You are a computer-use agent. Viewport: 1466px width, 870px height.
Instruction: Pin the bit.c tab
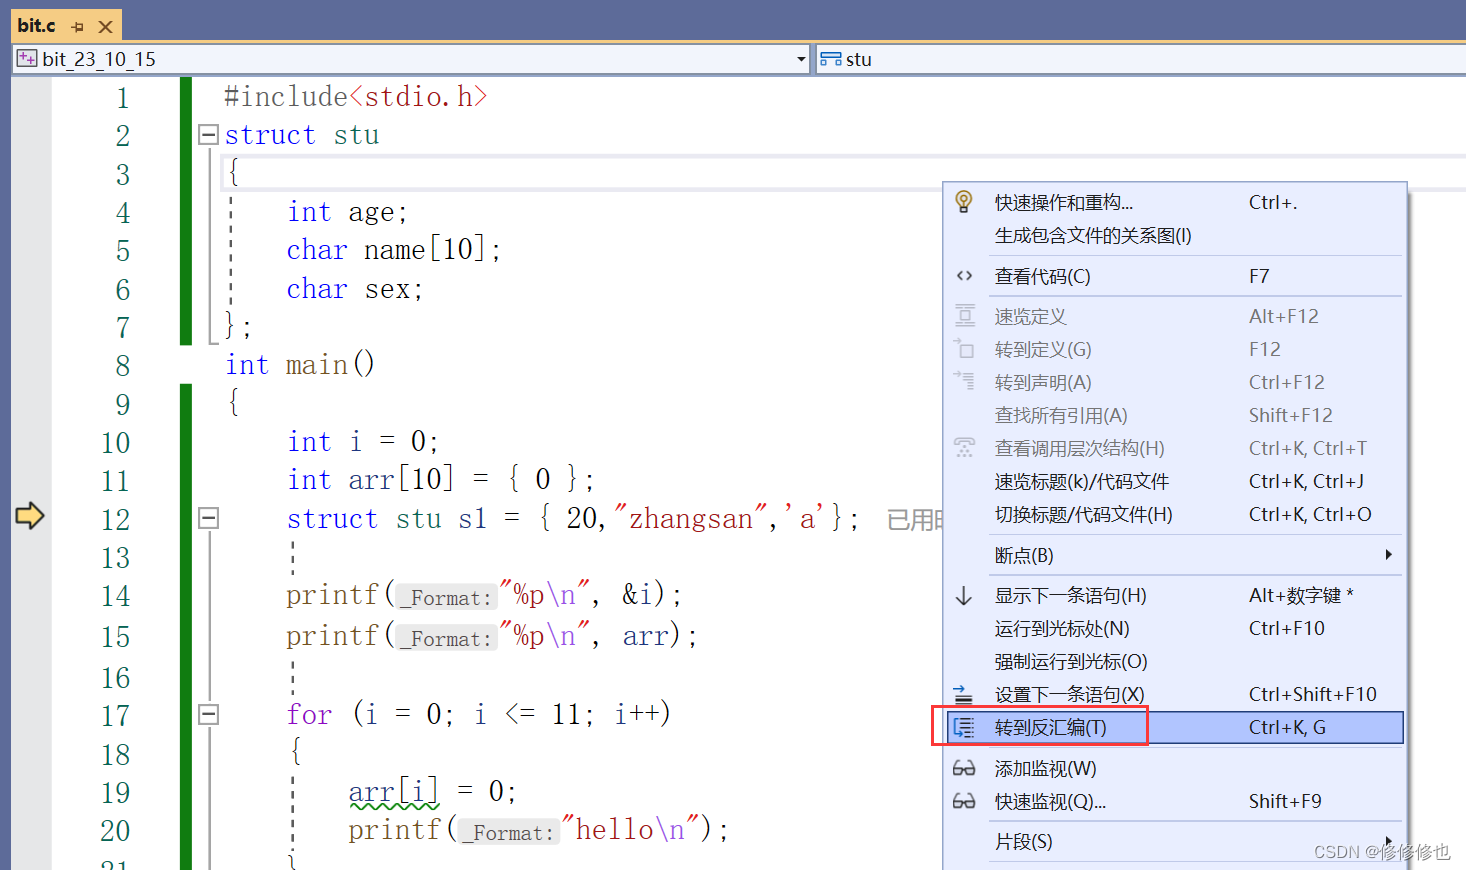tap(78, 27)
